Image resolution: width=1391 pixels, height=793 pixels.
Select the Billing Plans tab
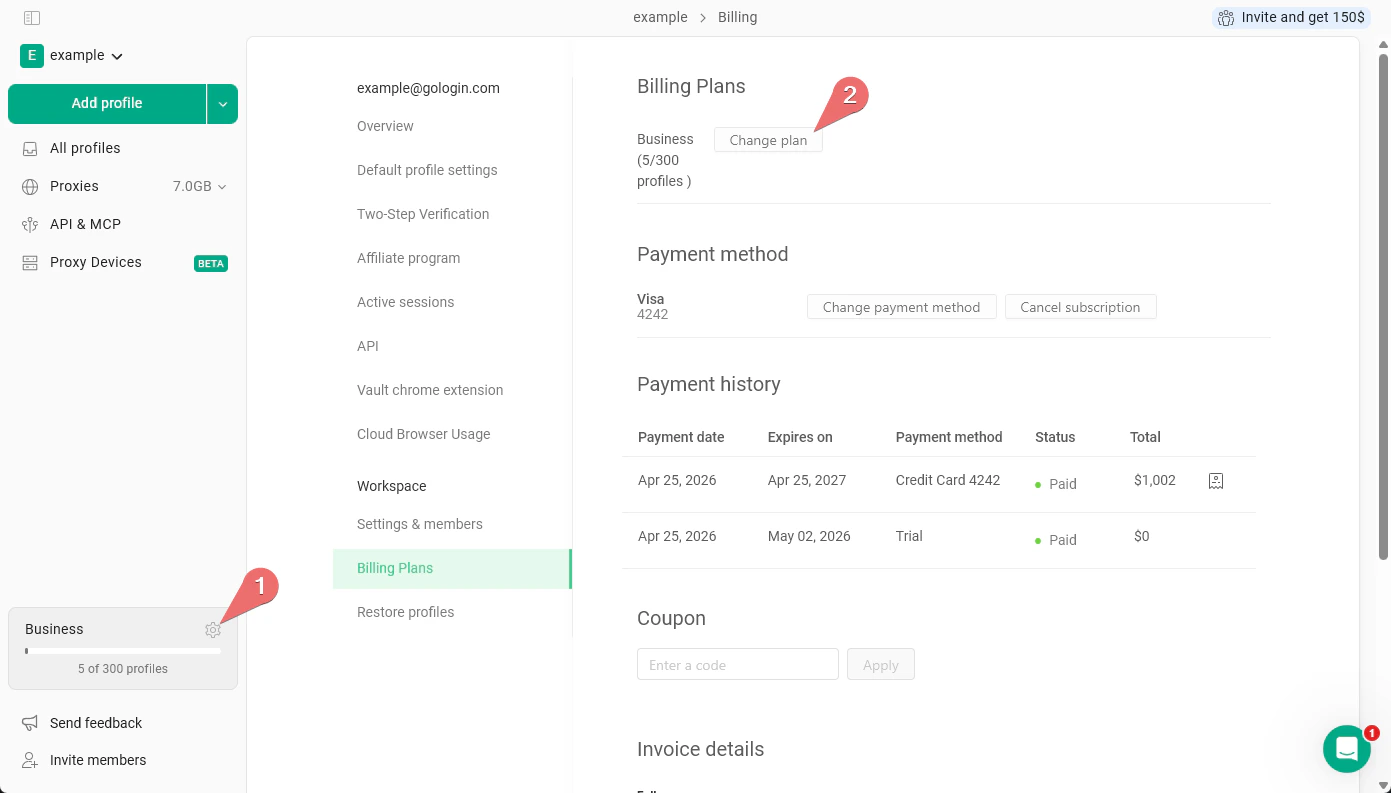click(452, 568)
